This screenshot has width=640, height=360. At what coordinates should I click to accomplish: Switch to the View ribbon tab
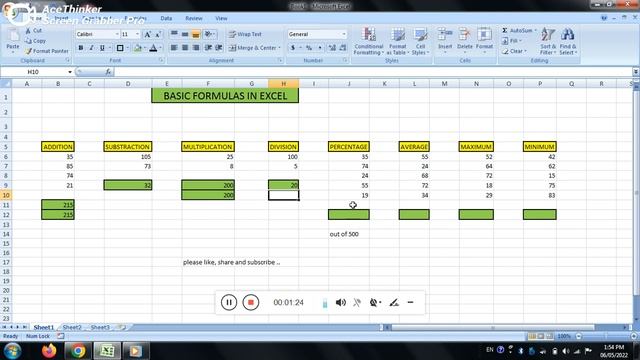click(221, 18)
